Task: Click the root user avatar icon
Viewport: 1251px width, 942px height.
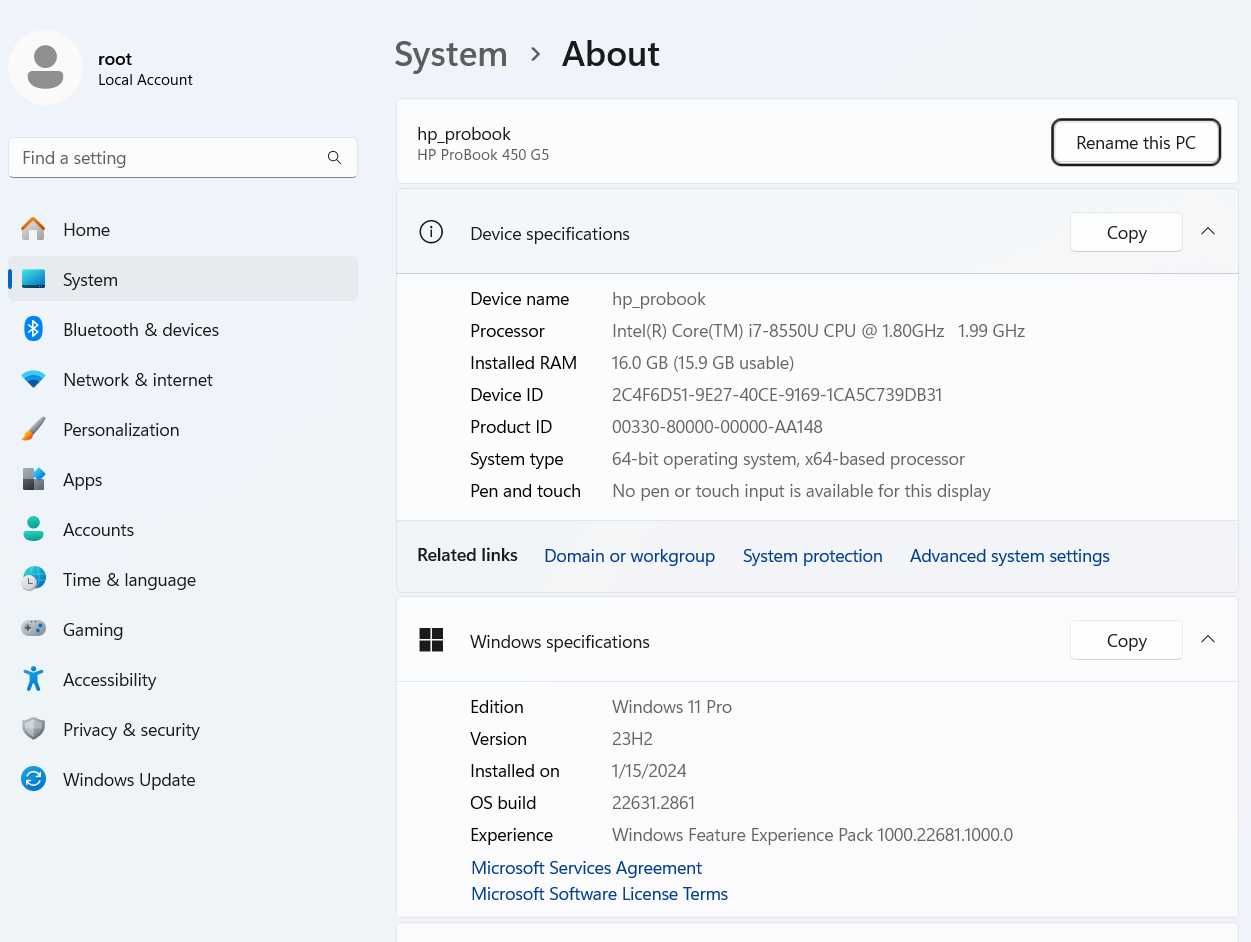Action: 45,67
